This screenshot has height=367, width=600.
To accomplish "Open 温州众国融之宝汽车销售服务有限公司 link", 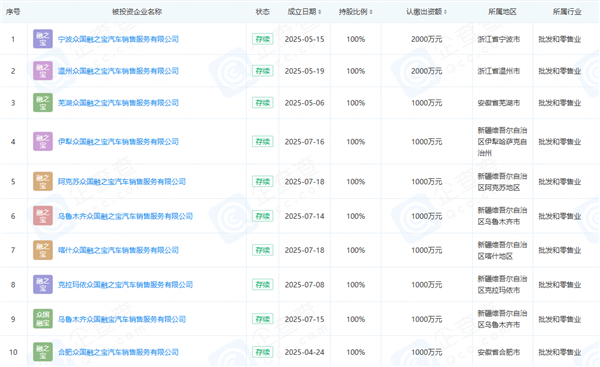I will [118, 71].
